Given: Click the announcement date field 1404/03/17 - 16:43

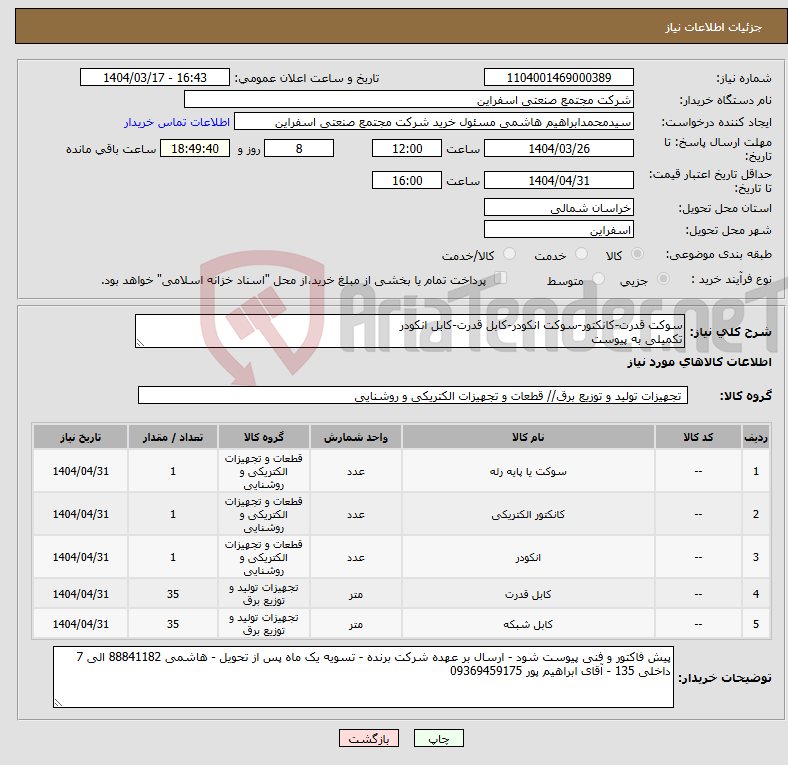Looking at the screenshot, I should click(x=155, y=77).
